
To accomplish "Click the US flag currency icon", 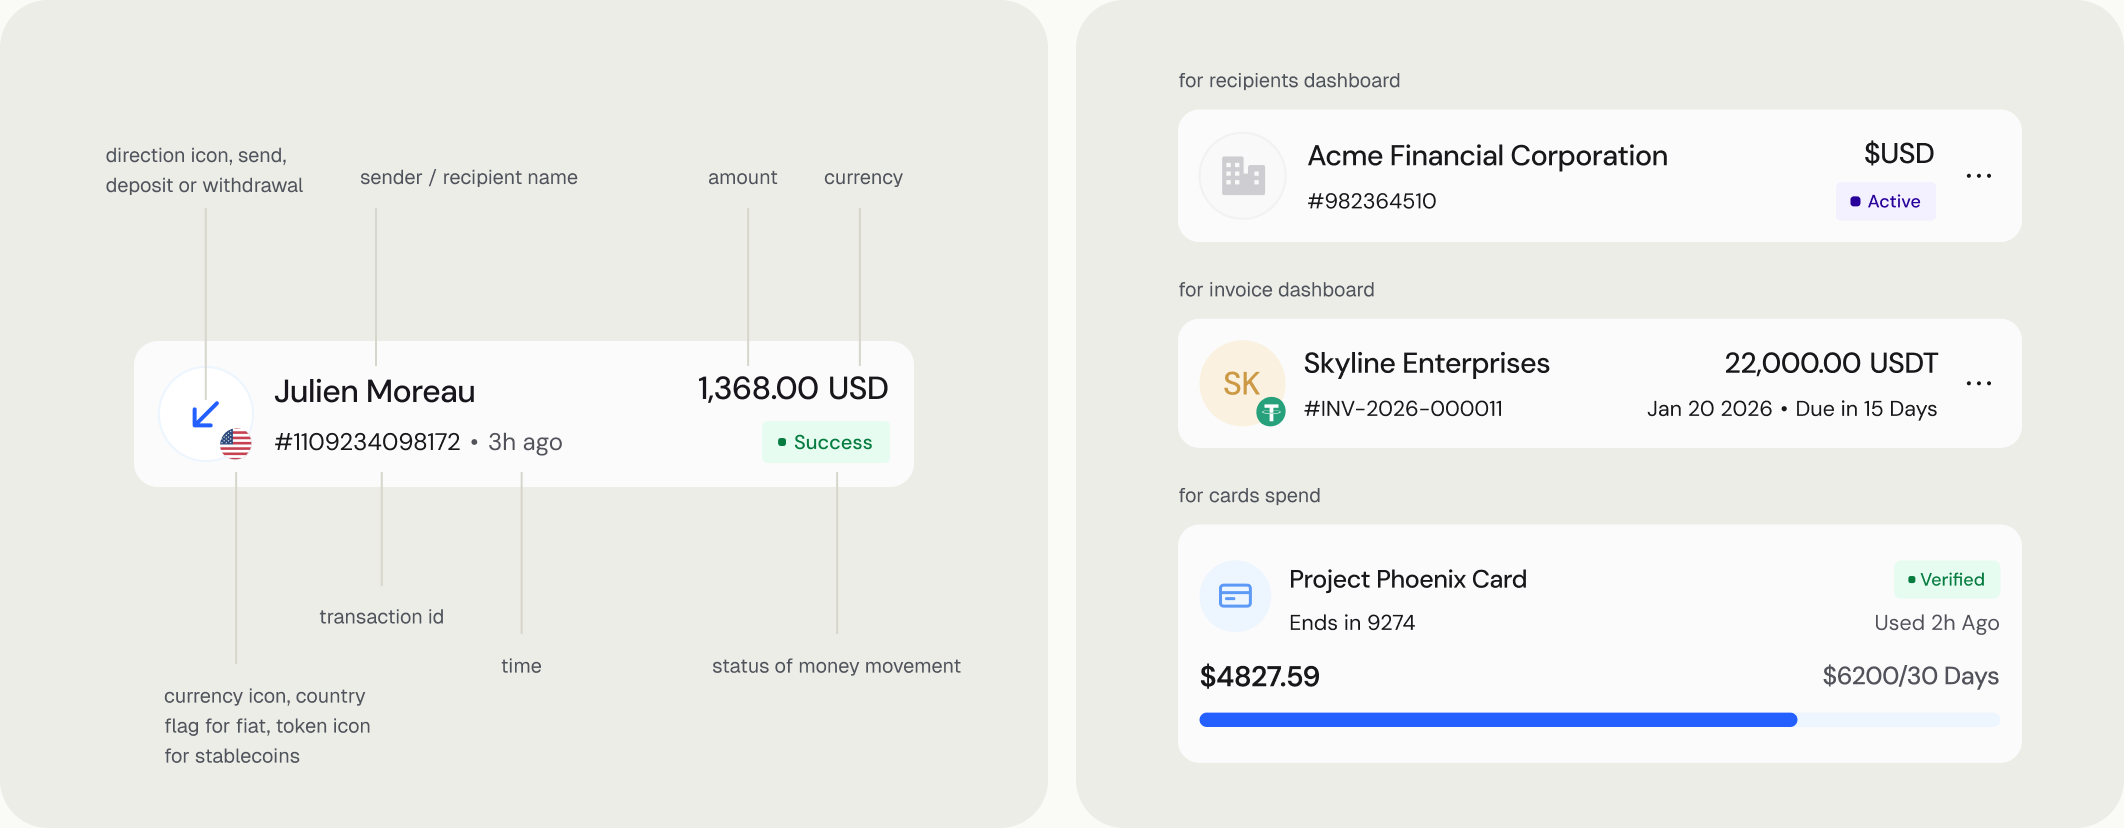I will [x=236, y=443].
